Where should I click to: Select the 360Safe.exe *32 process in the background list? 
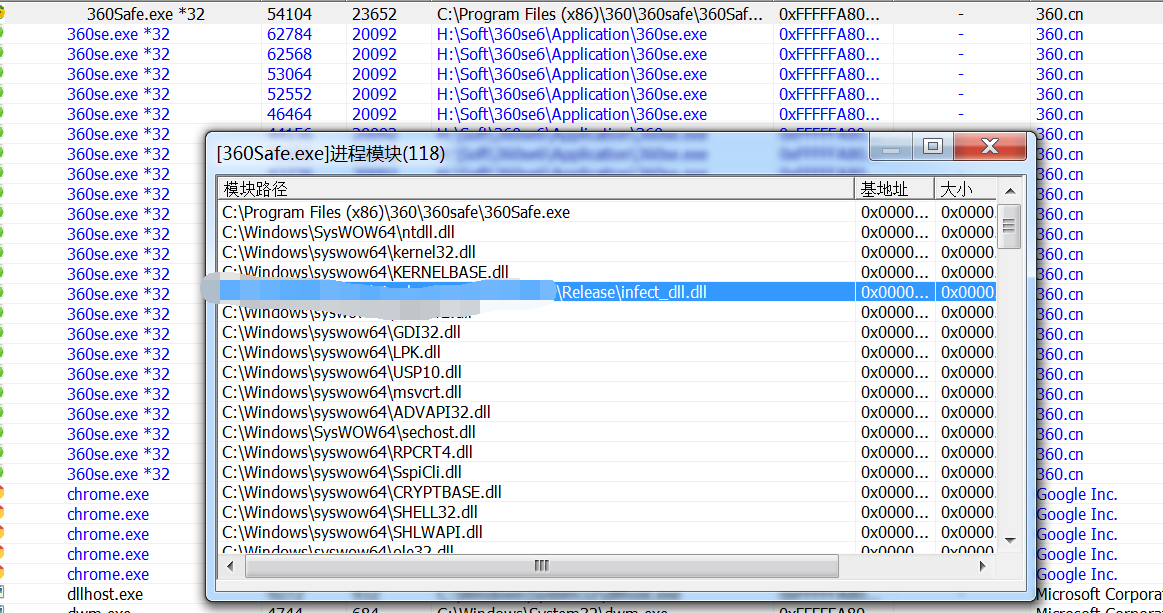pyautogui.click(x=145, y=14)
